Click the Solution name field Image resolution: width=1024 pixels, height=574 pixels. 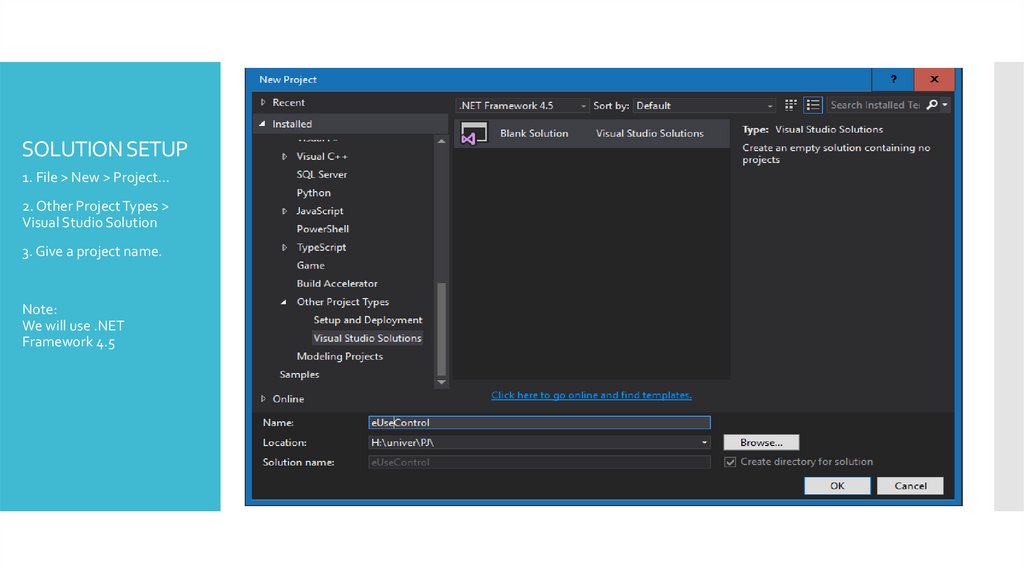point(539,462)
